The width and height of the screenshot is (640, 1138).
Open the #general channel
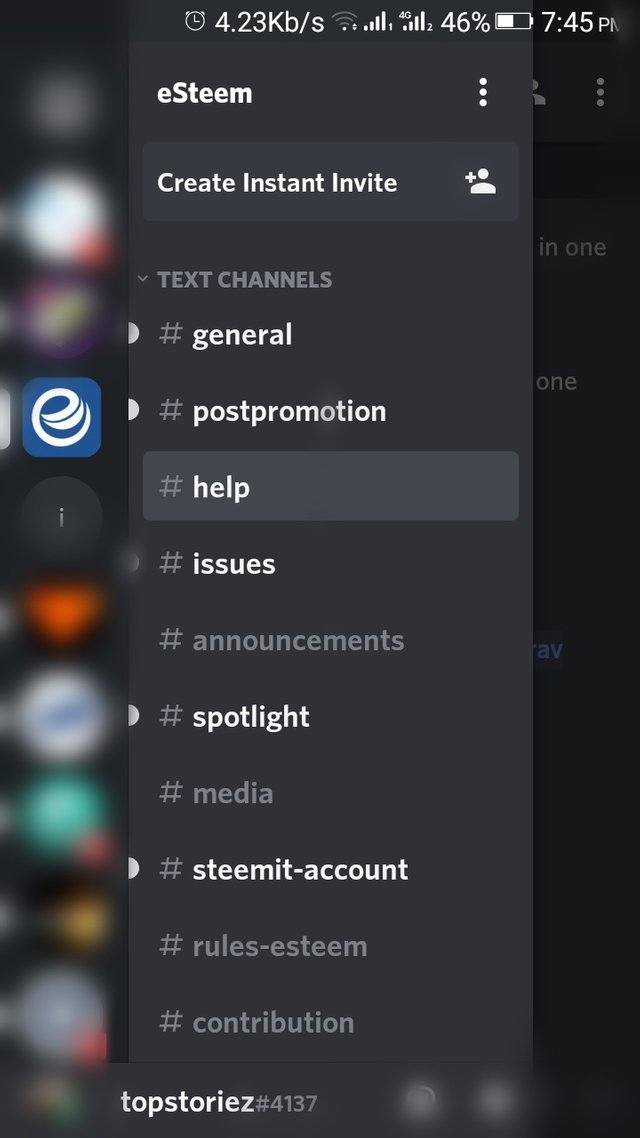tap(330, 335)
